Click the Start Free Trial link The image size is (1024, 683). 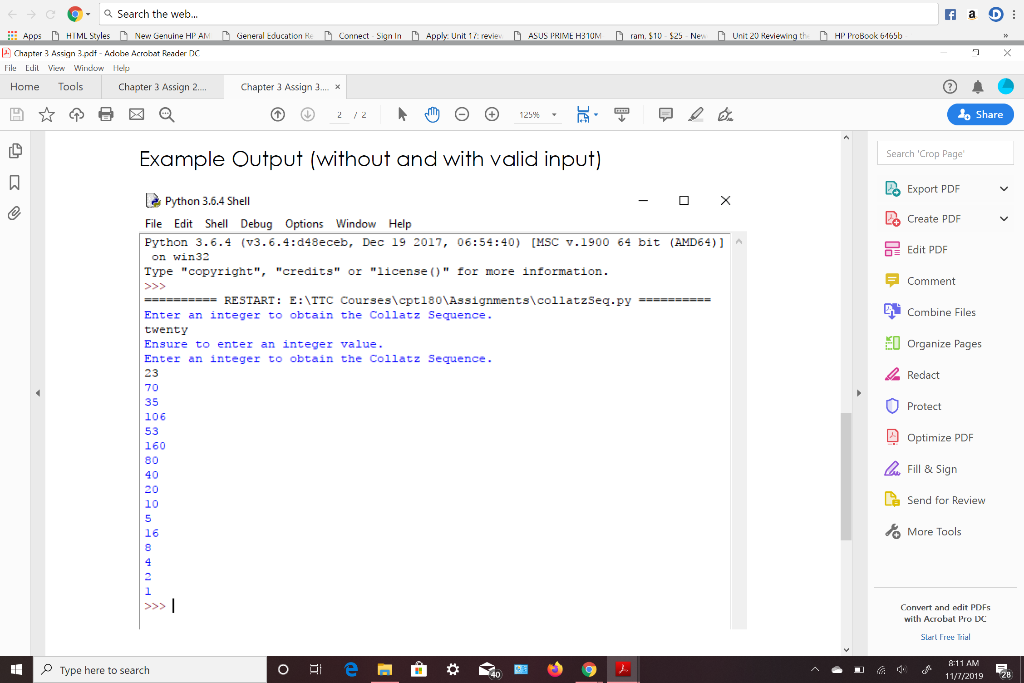pyautogui.click(x=945, y=635)
